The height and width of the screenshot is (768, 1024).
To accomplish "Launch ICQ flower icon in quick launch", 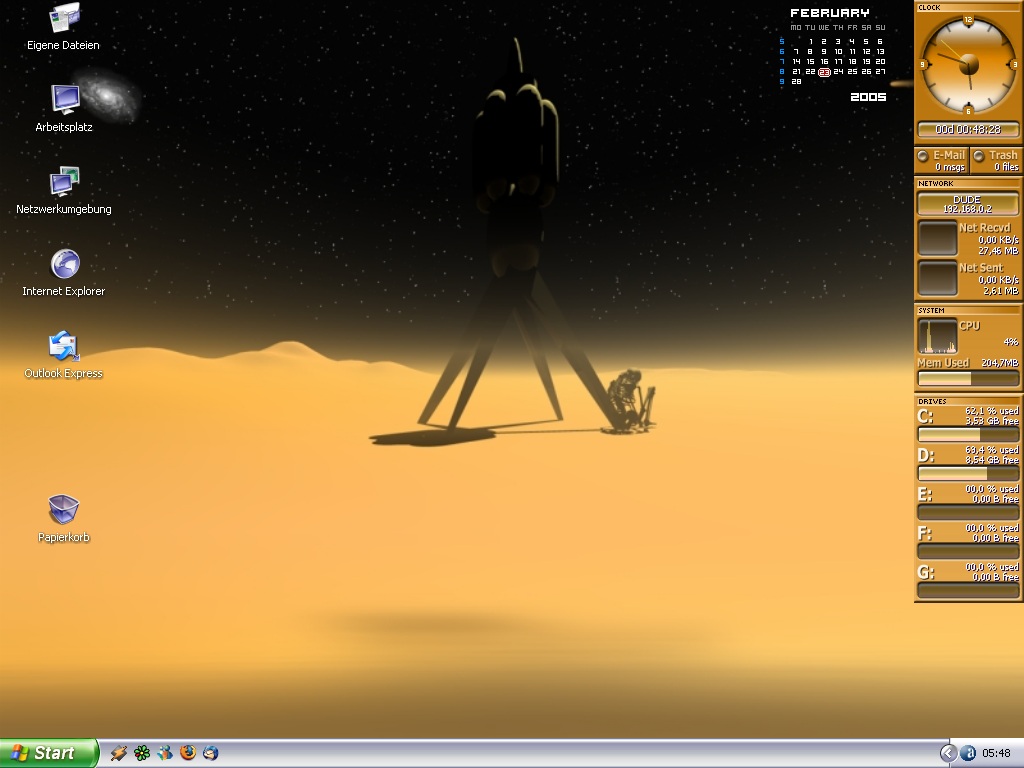I will pos(142,753).
